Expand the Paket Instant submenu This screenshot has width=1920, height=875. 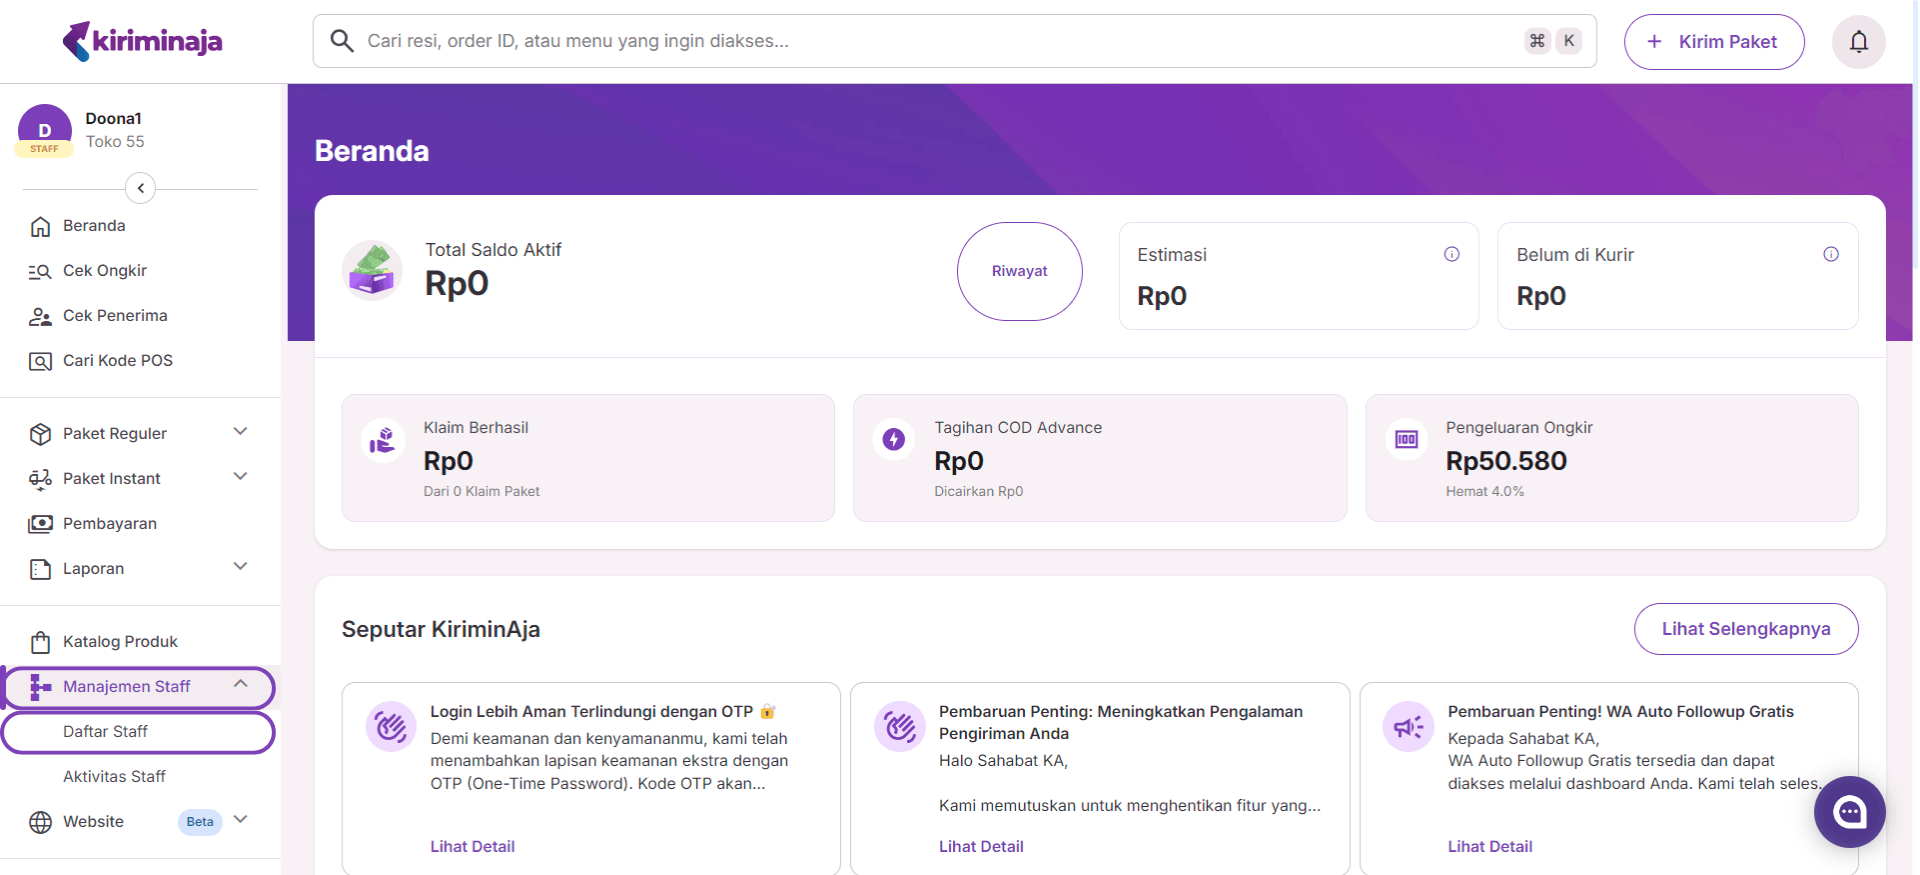(x=240, y=477)
